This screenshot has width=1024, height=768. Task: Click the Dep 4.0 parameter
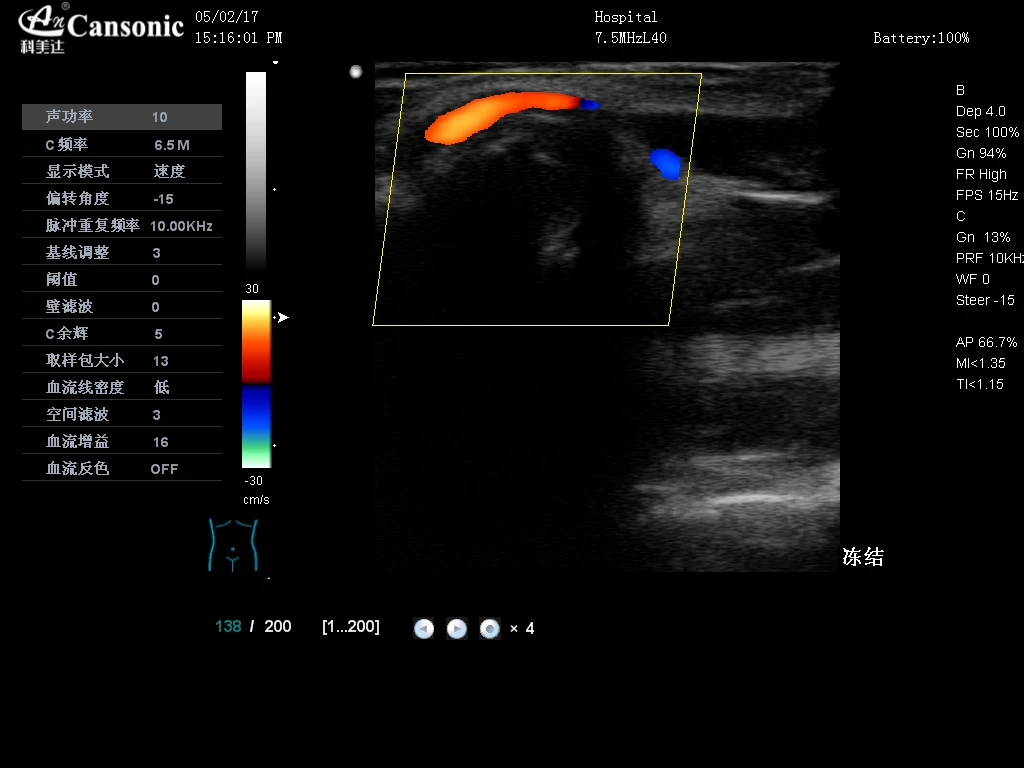[980, 111]
